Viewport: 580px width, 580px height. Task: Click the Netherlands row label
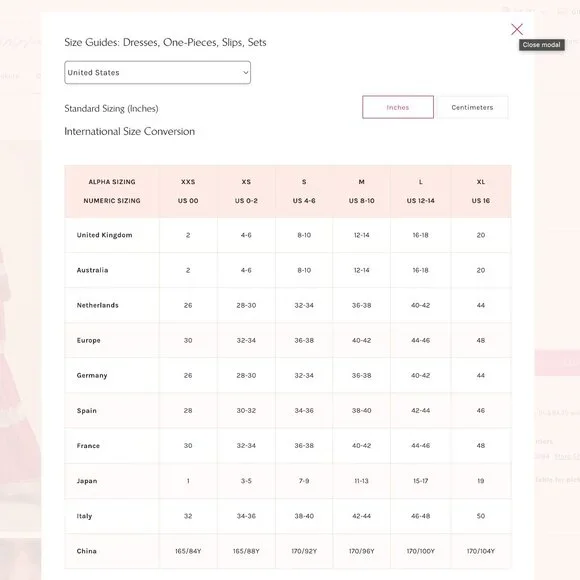click(98, 305)
